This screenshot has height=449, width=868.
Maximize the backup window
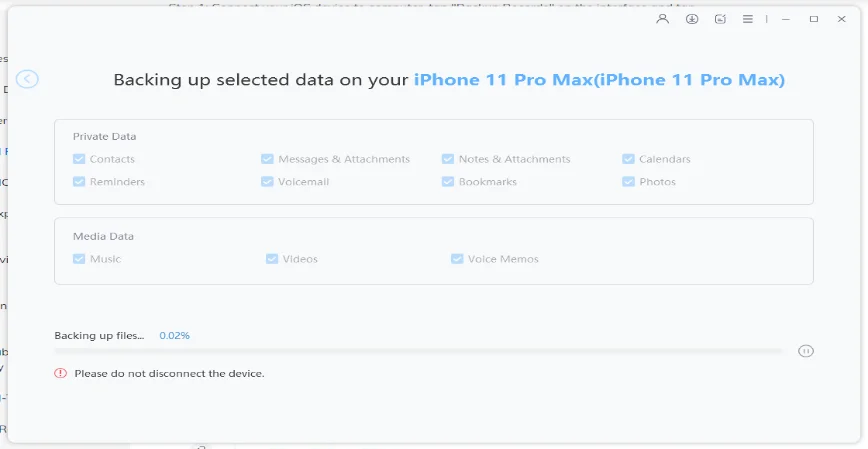click(x=813, y=19)
